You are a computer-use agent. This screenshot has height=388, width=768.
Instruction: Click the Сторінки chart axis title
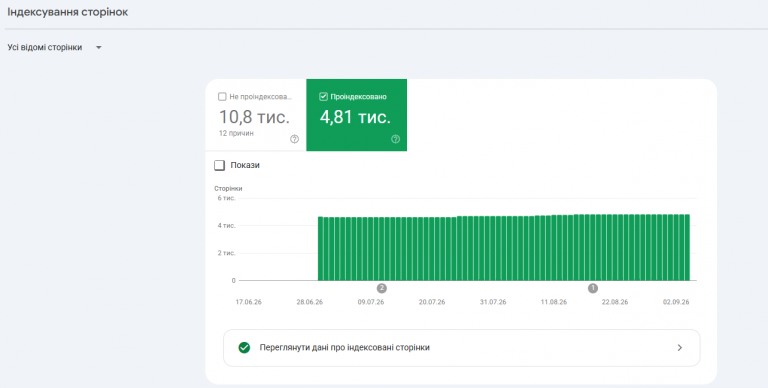coord(228,189)
